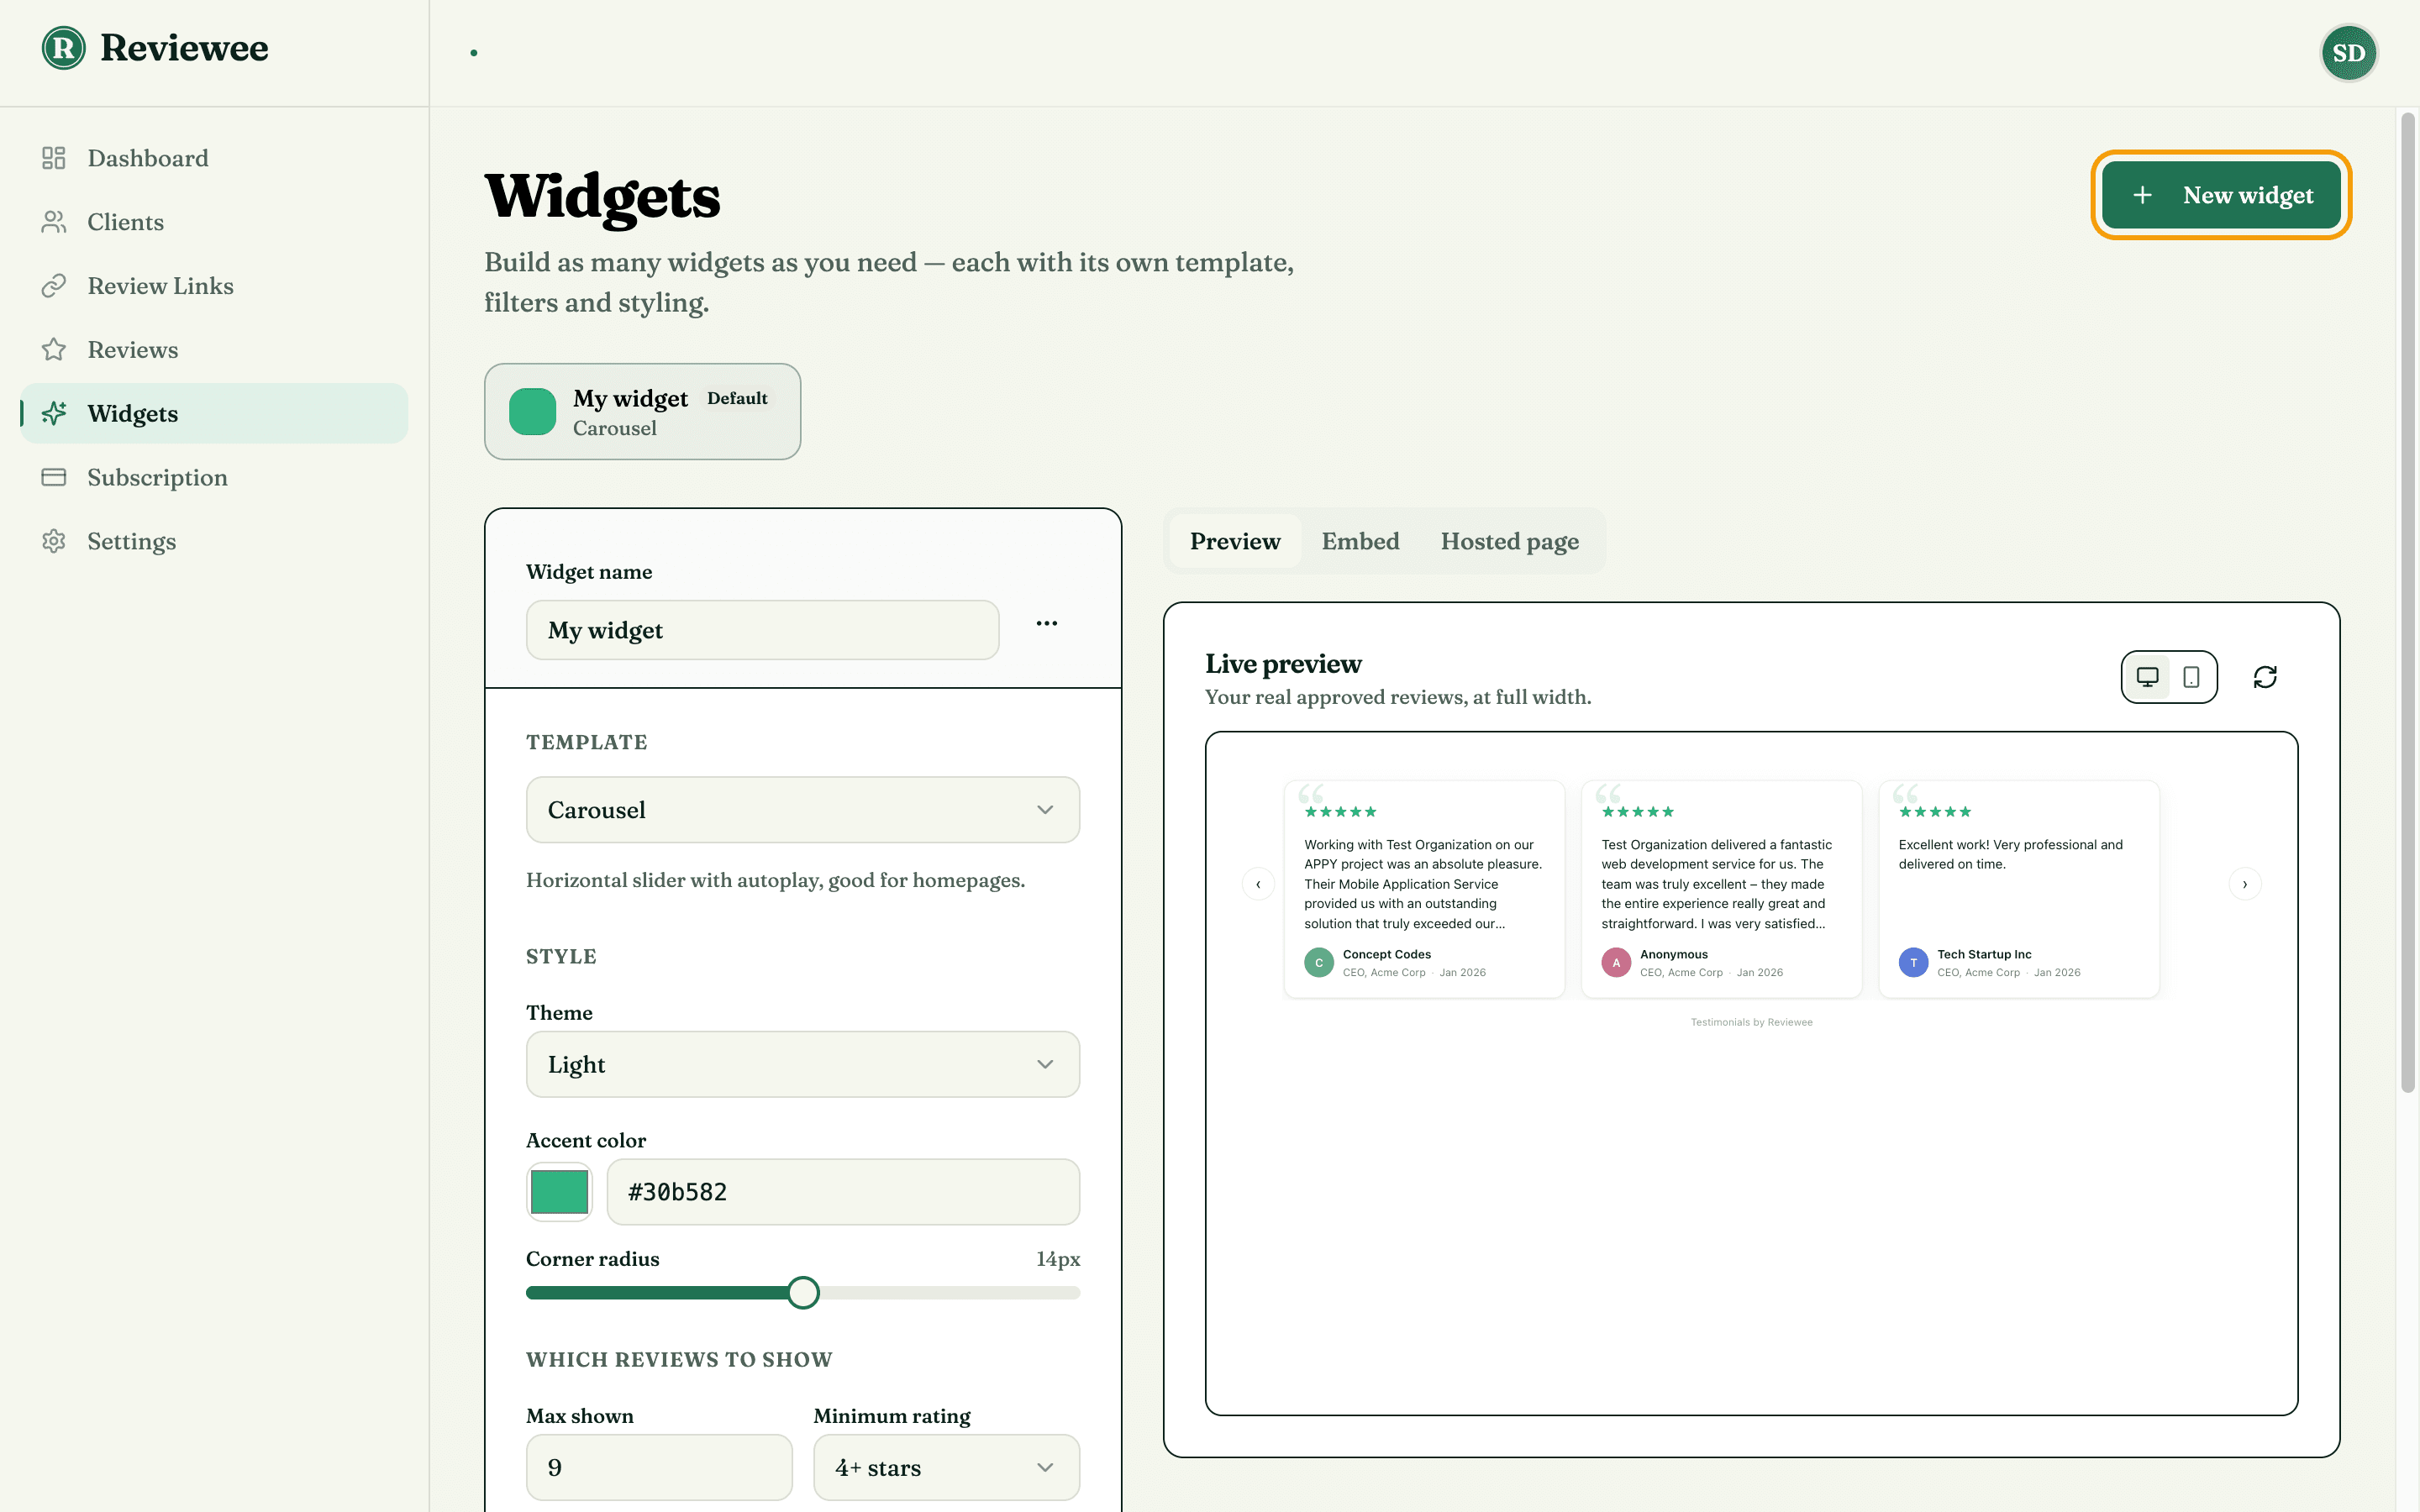Click the Widget name input field
The height and width of the screenshot is (1512, 2420).
762,630
